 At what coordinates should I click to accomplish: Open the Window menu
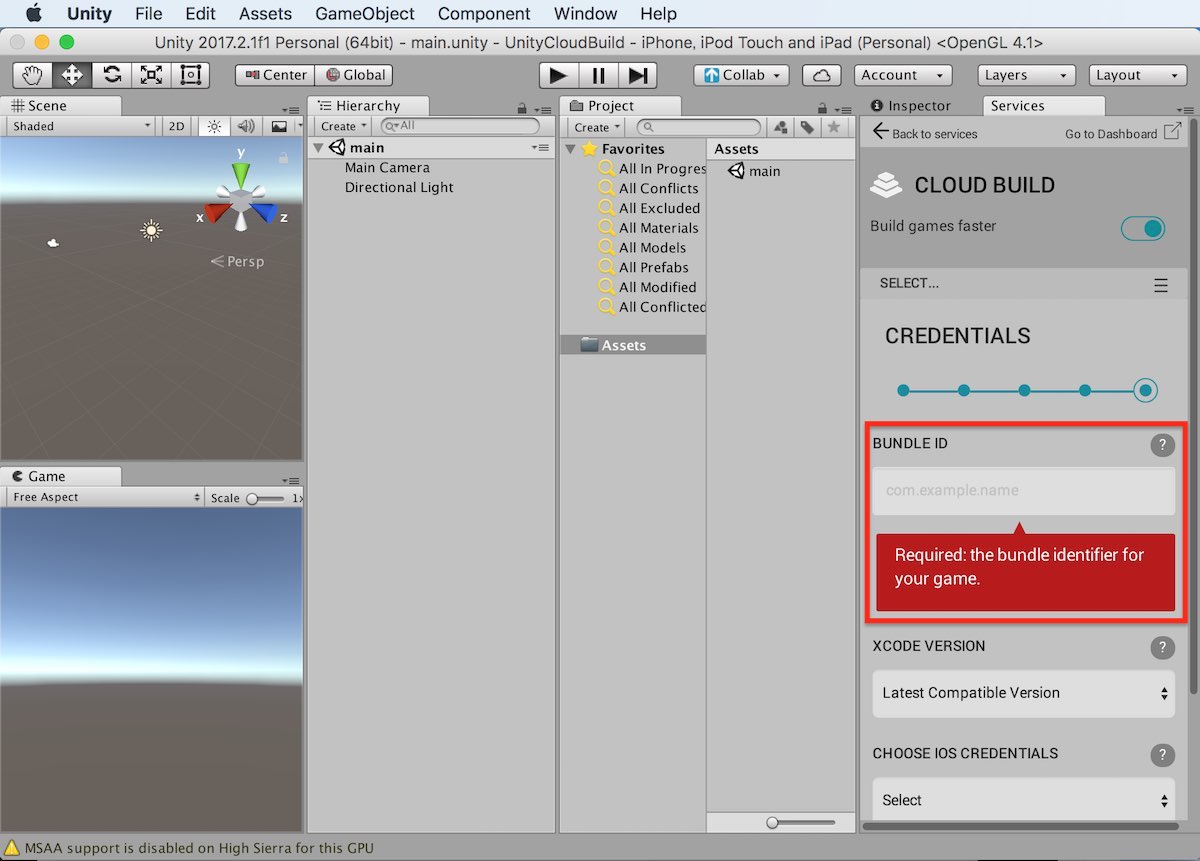tap(585, 14)
